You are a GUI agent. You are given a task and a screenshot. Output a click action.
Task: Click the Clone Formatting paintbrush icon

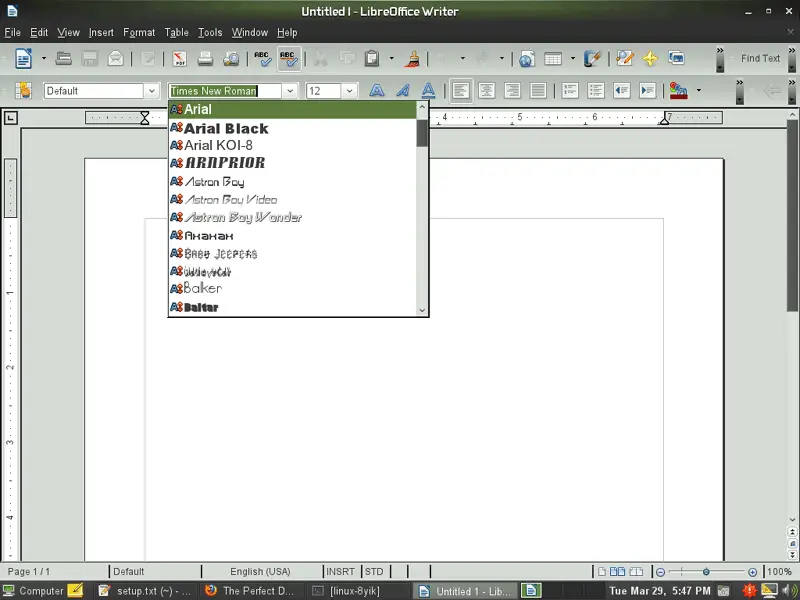[411, 59]
